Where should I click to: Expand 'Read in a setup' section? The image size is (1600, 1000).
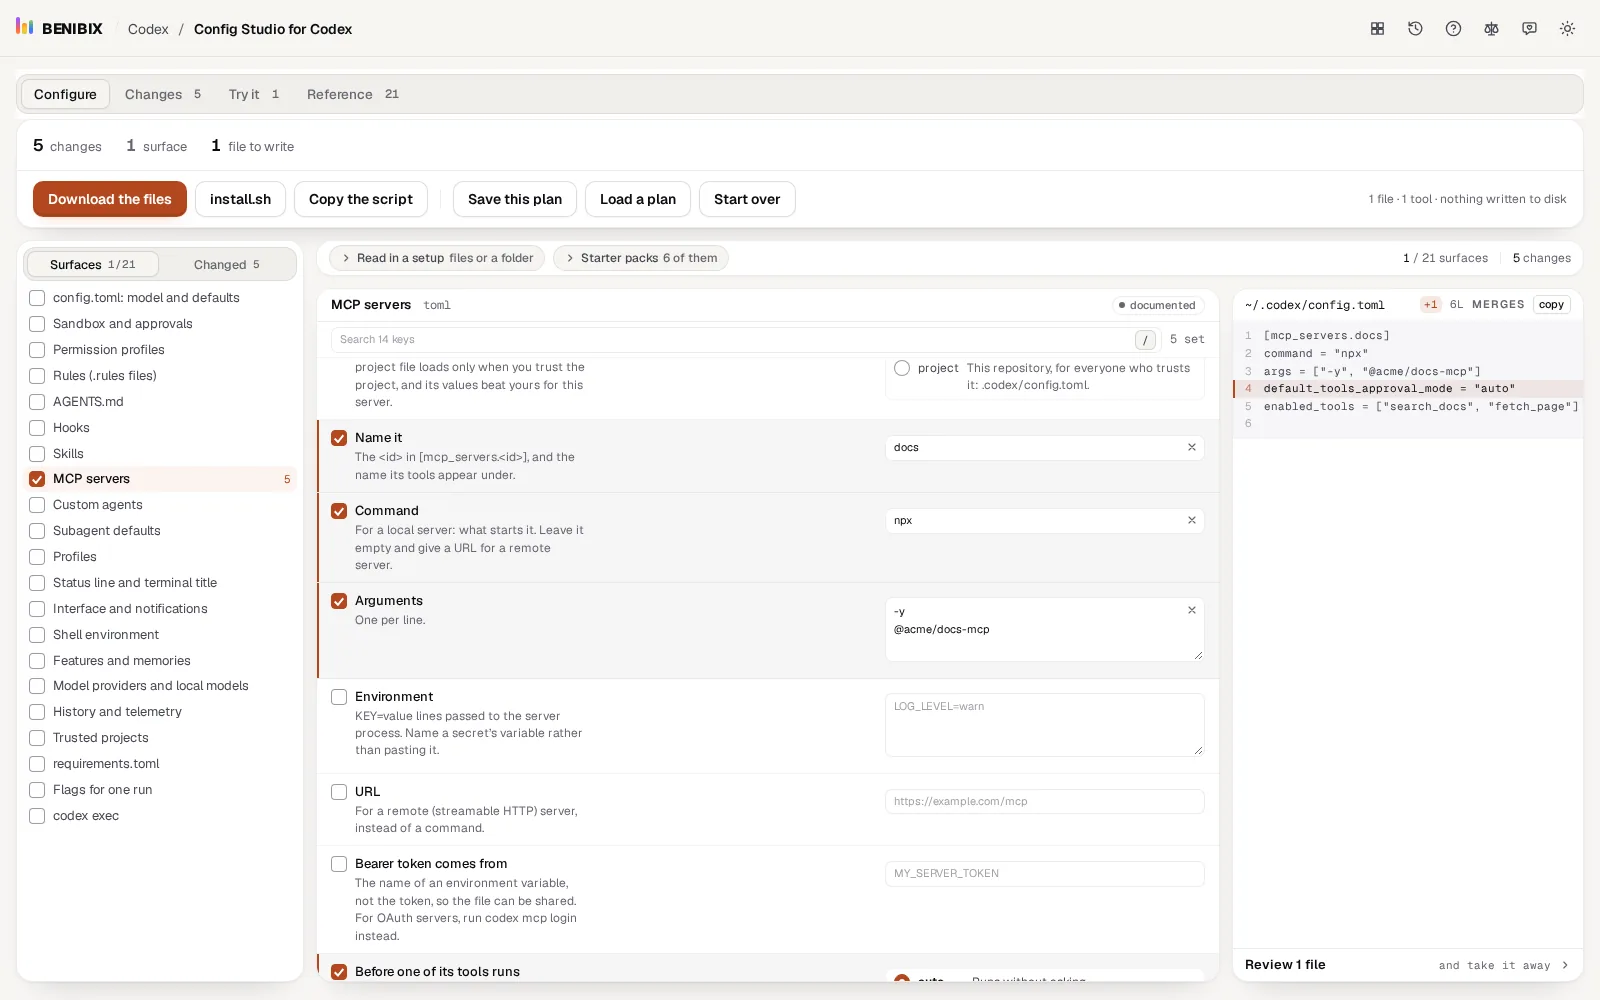437,258
